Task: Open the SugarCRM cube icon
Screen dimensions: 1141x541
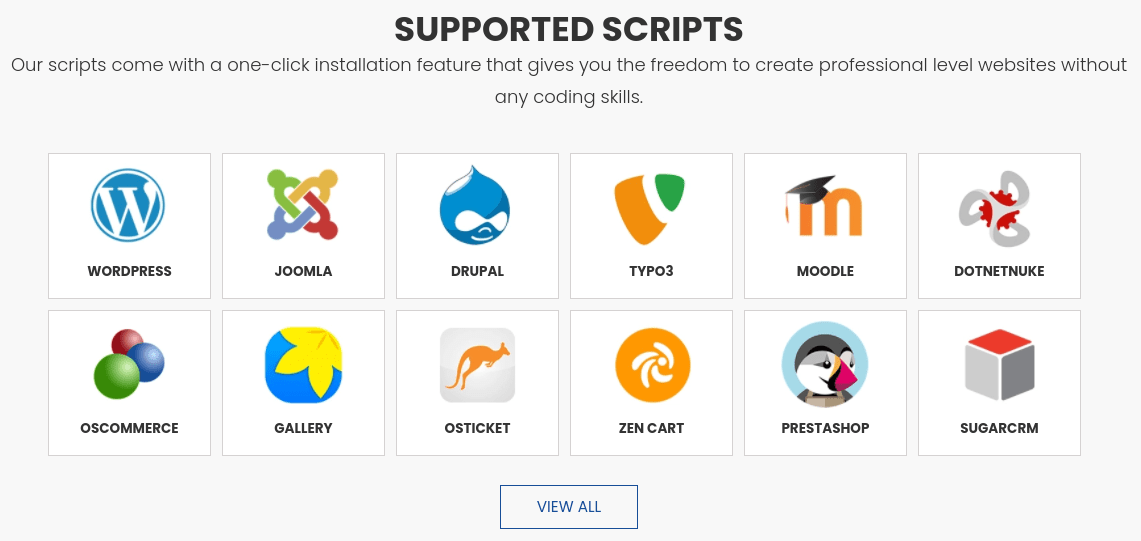Action: pos(998,365)
